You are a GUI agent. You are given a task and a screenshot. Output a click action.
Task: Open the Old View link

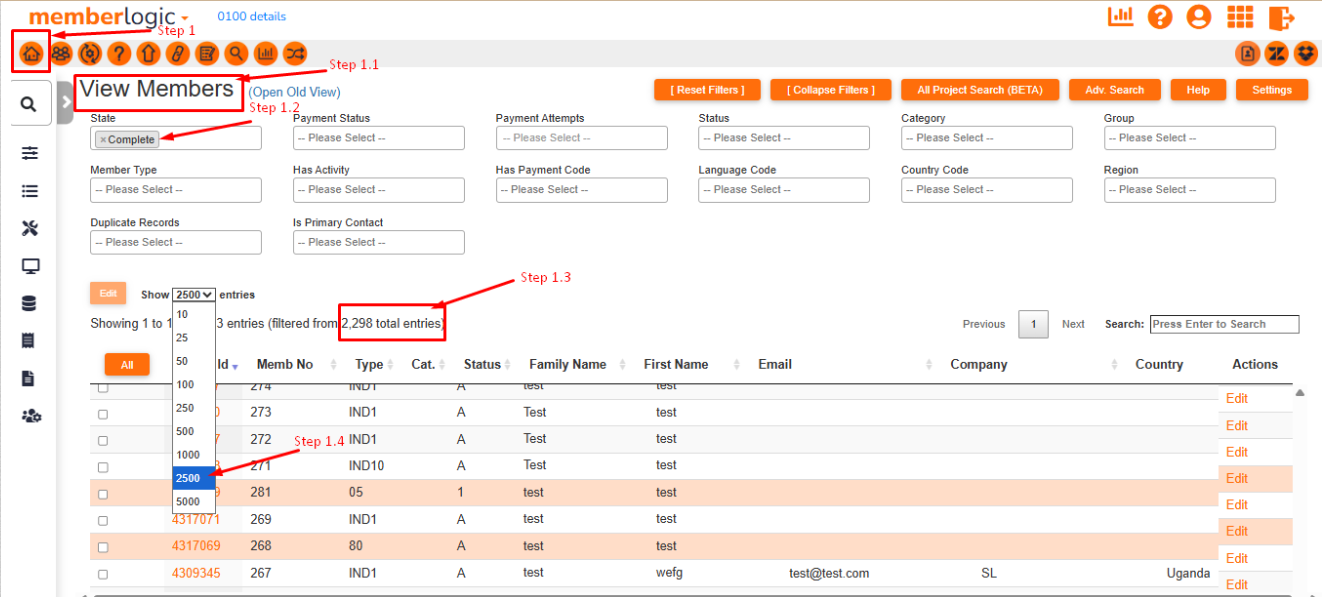[x=294, y=92]
